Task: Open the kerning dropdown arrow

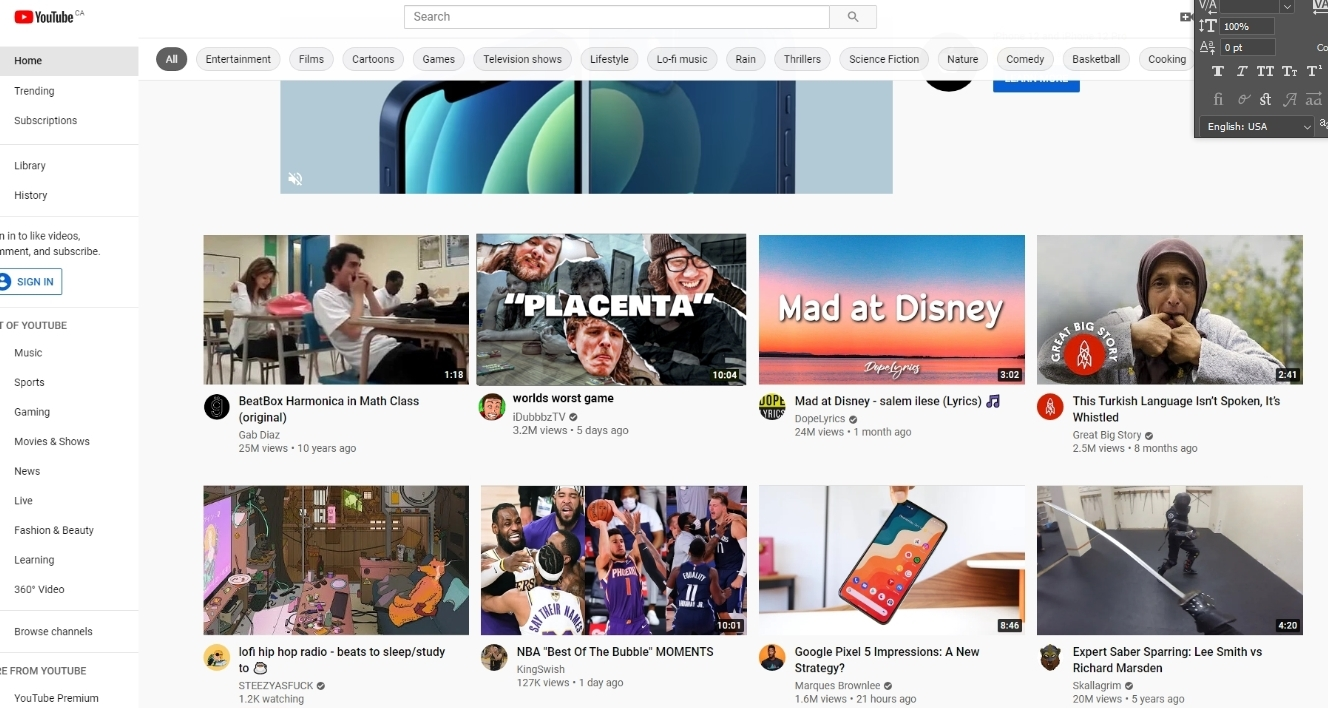Action: 1287,6
